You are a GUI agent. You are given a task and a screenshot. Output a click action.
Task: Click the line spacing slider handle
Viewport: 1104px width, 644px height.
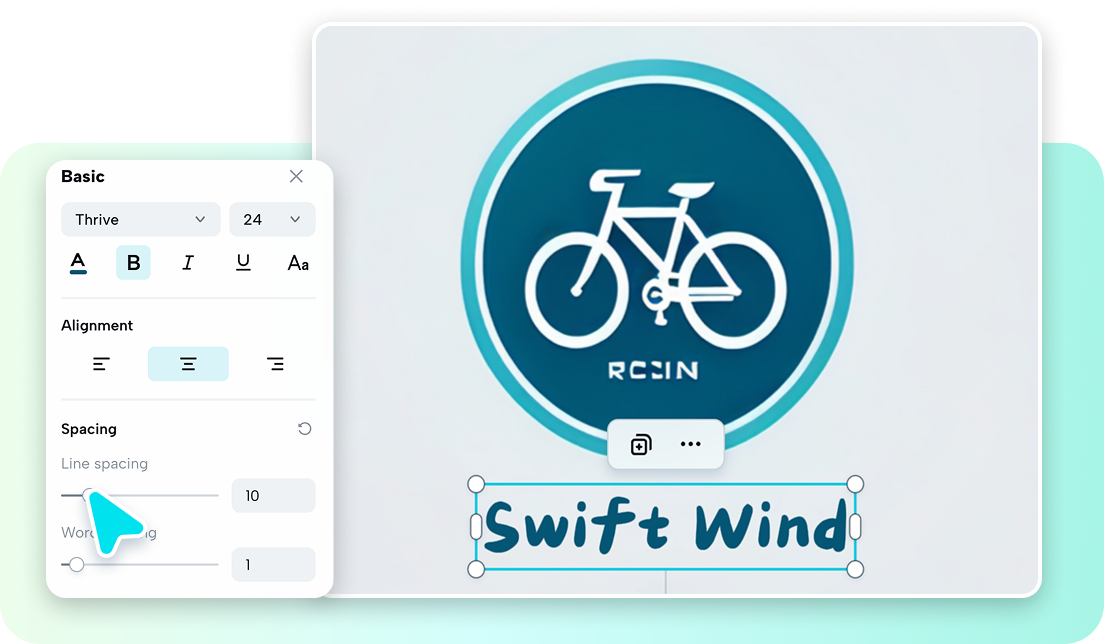tap(89, 495)
